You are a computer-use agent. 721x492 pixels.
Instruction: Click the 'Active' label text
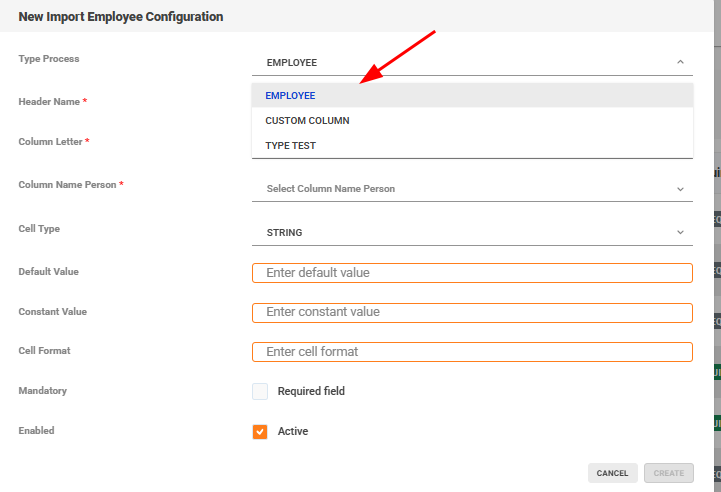click(293, 431)
